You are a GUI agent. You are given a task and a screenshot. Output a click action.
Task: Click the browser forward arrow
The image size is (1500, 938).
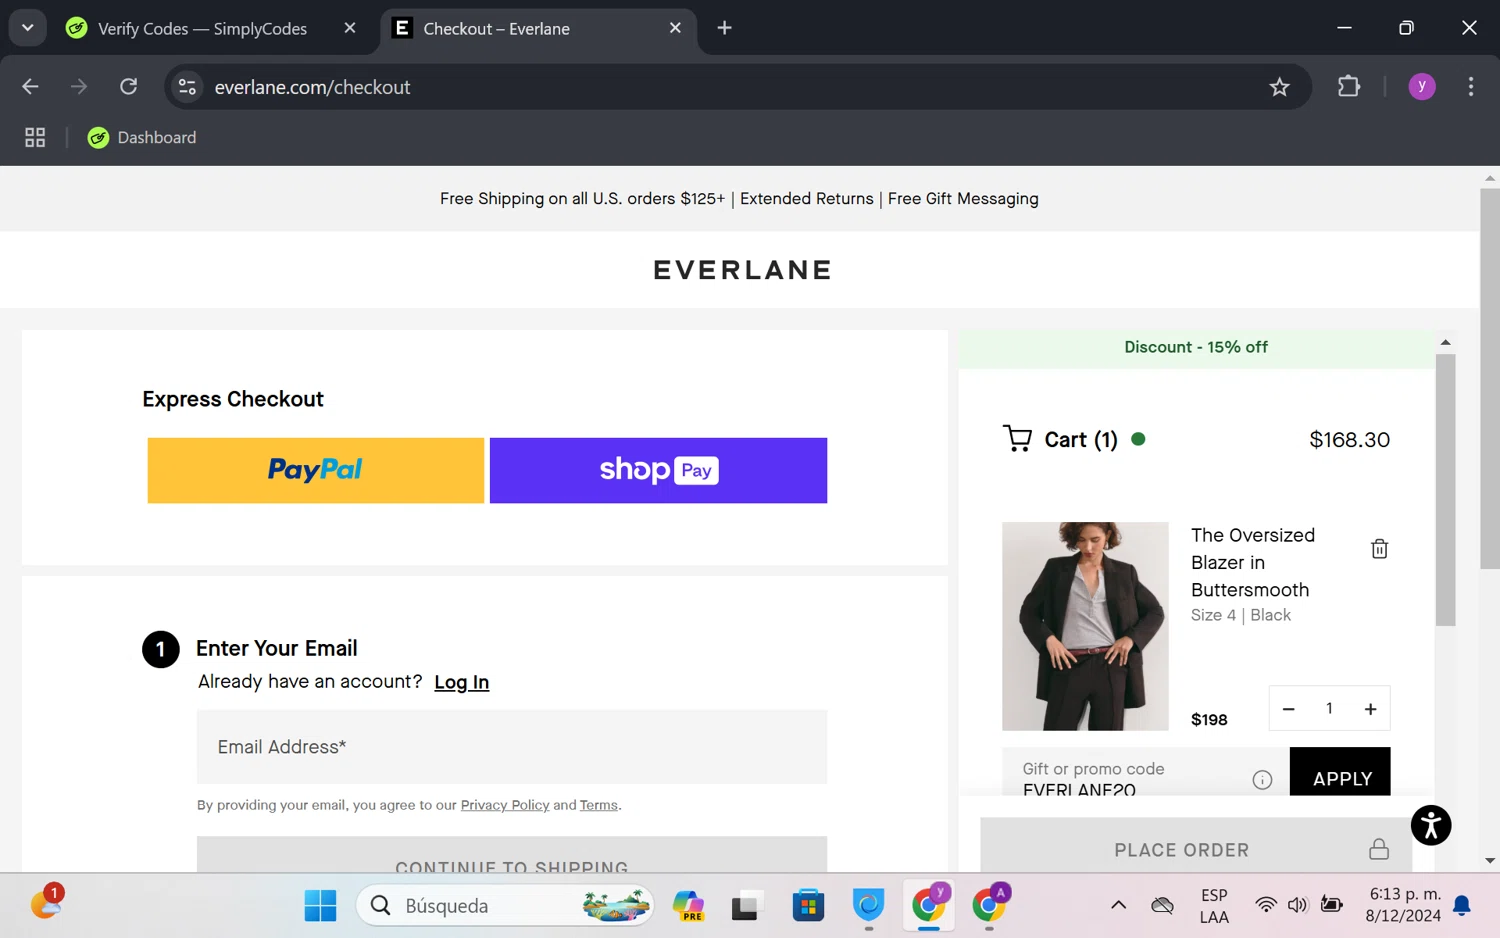click(x=79, y=87)
